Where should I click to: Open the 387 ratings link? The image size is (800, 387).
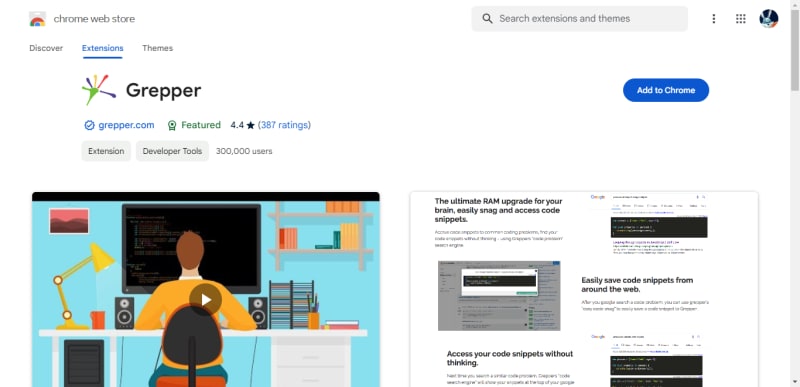(284, 125)
